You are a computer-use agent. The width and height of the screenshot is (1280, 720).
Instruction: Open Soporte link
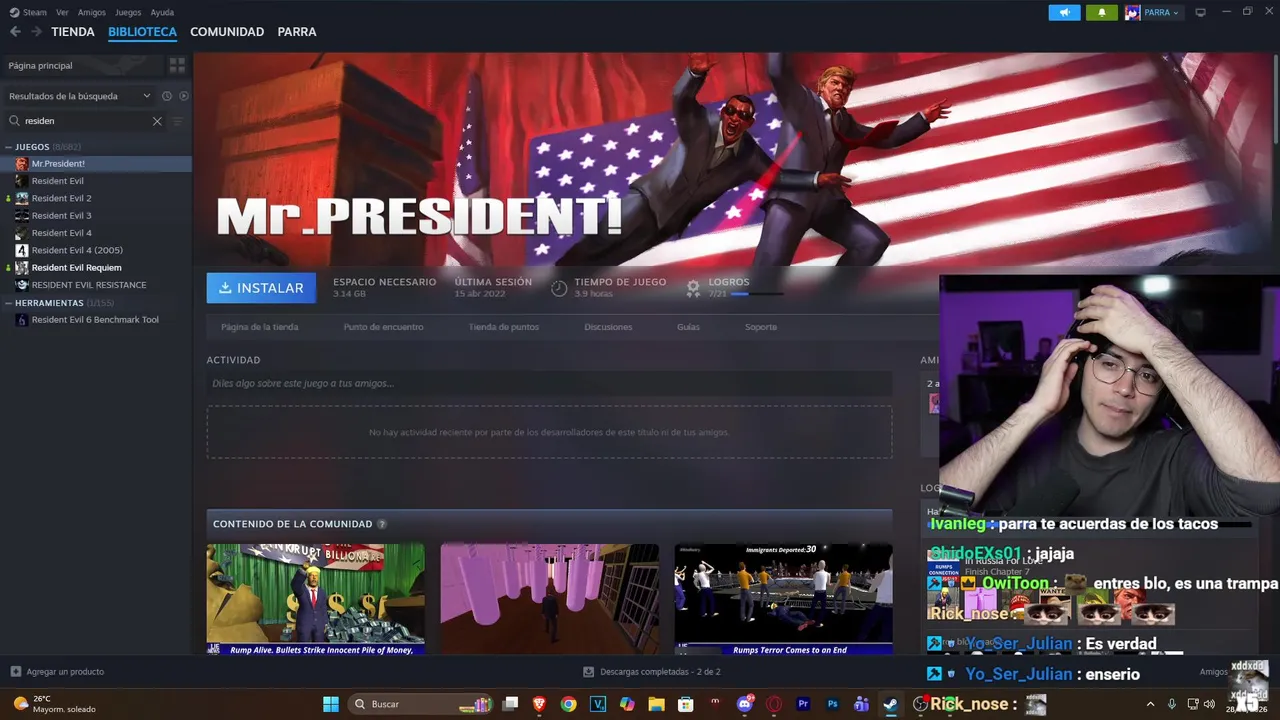(x=761, y=327)
